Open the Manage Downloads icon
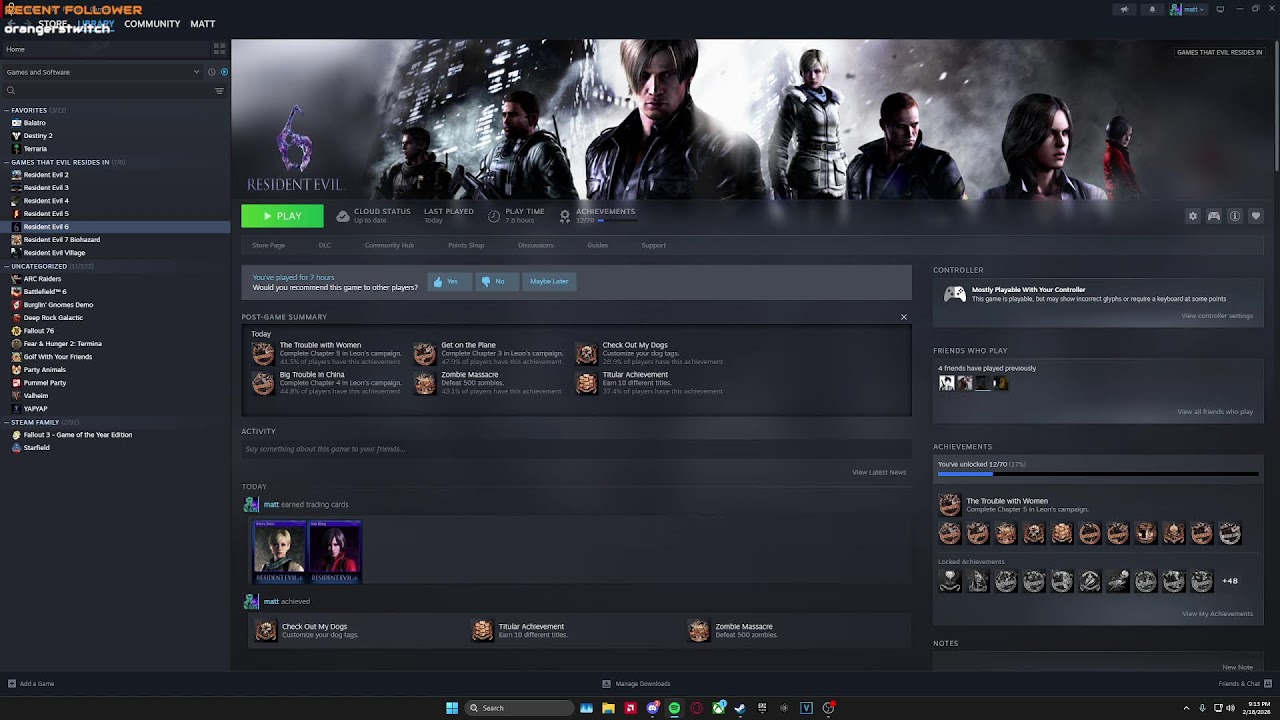The image size is (1280, 720). (606, 684)
